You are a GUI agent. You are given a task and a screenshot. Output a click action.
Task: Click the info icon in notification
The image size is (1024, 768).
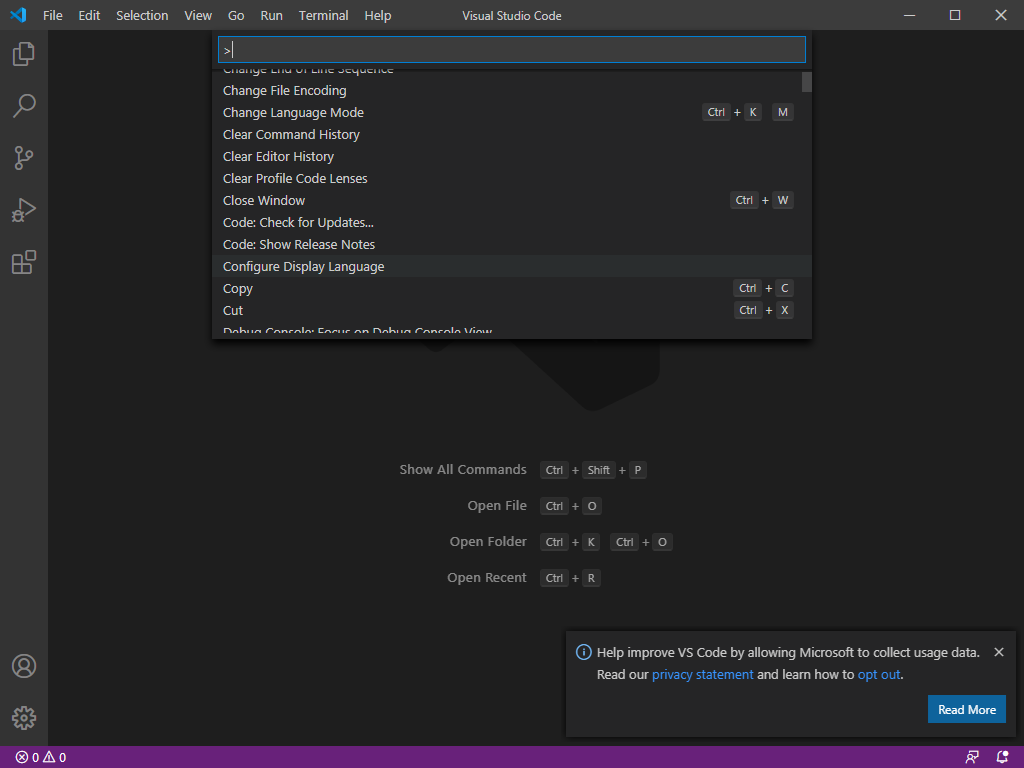pos(583,652)
